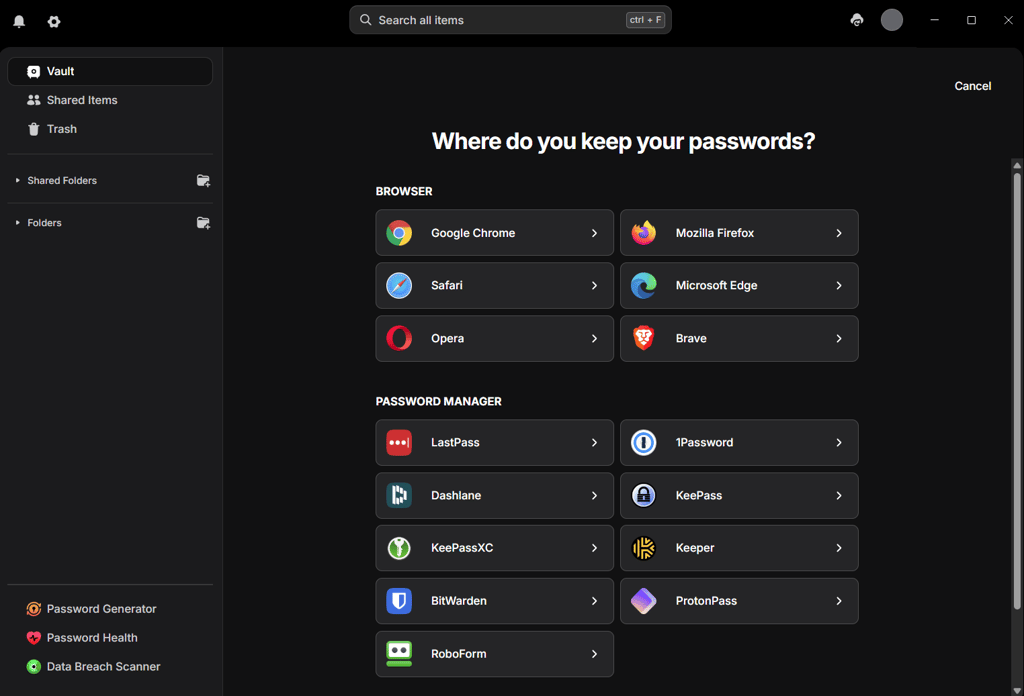Choose ProtonPass as import source
The height and width of the screenshot is (696, 1024).
pos(739,601)
